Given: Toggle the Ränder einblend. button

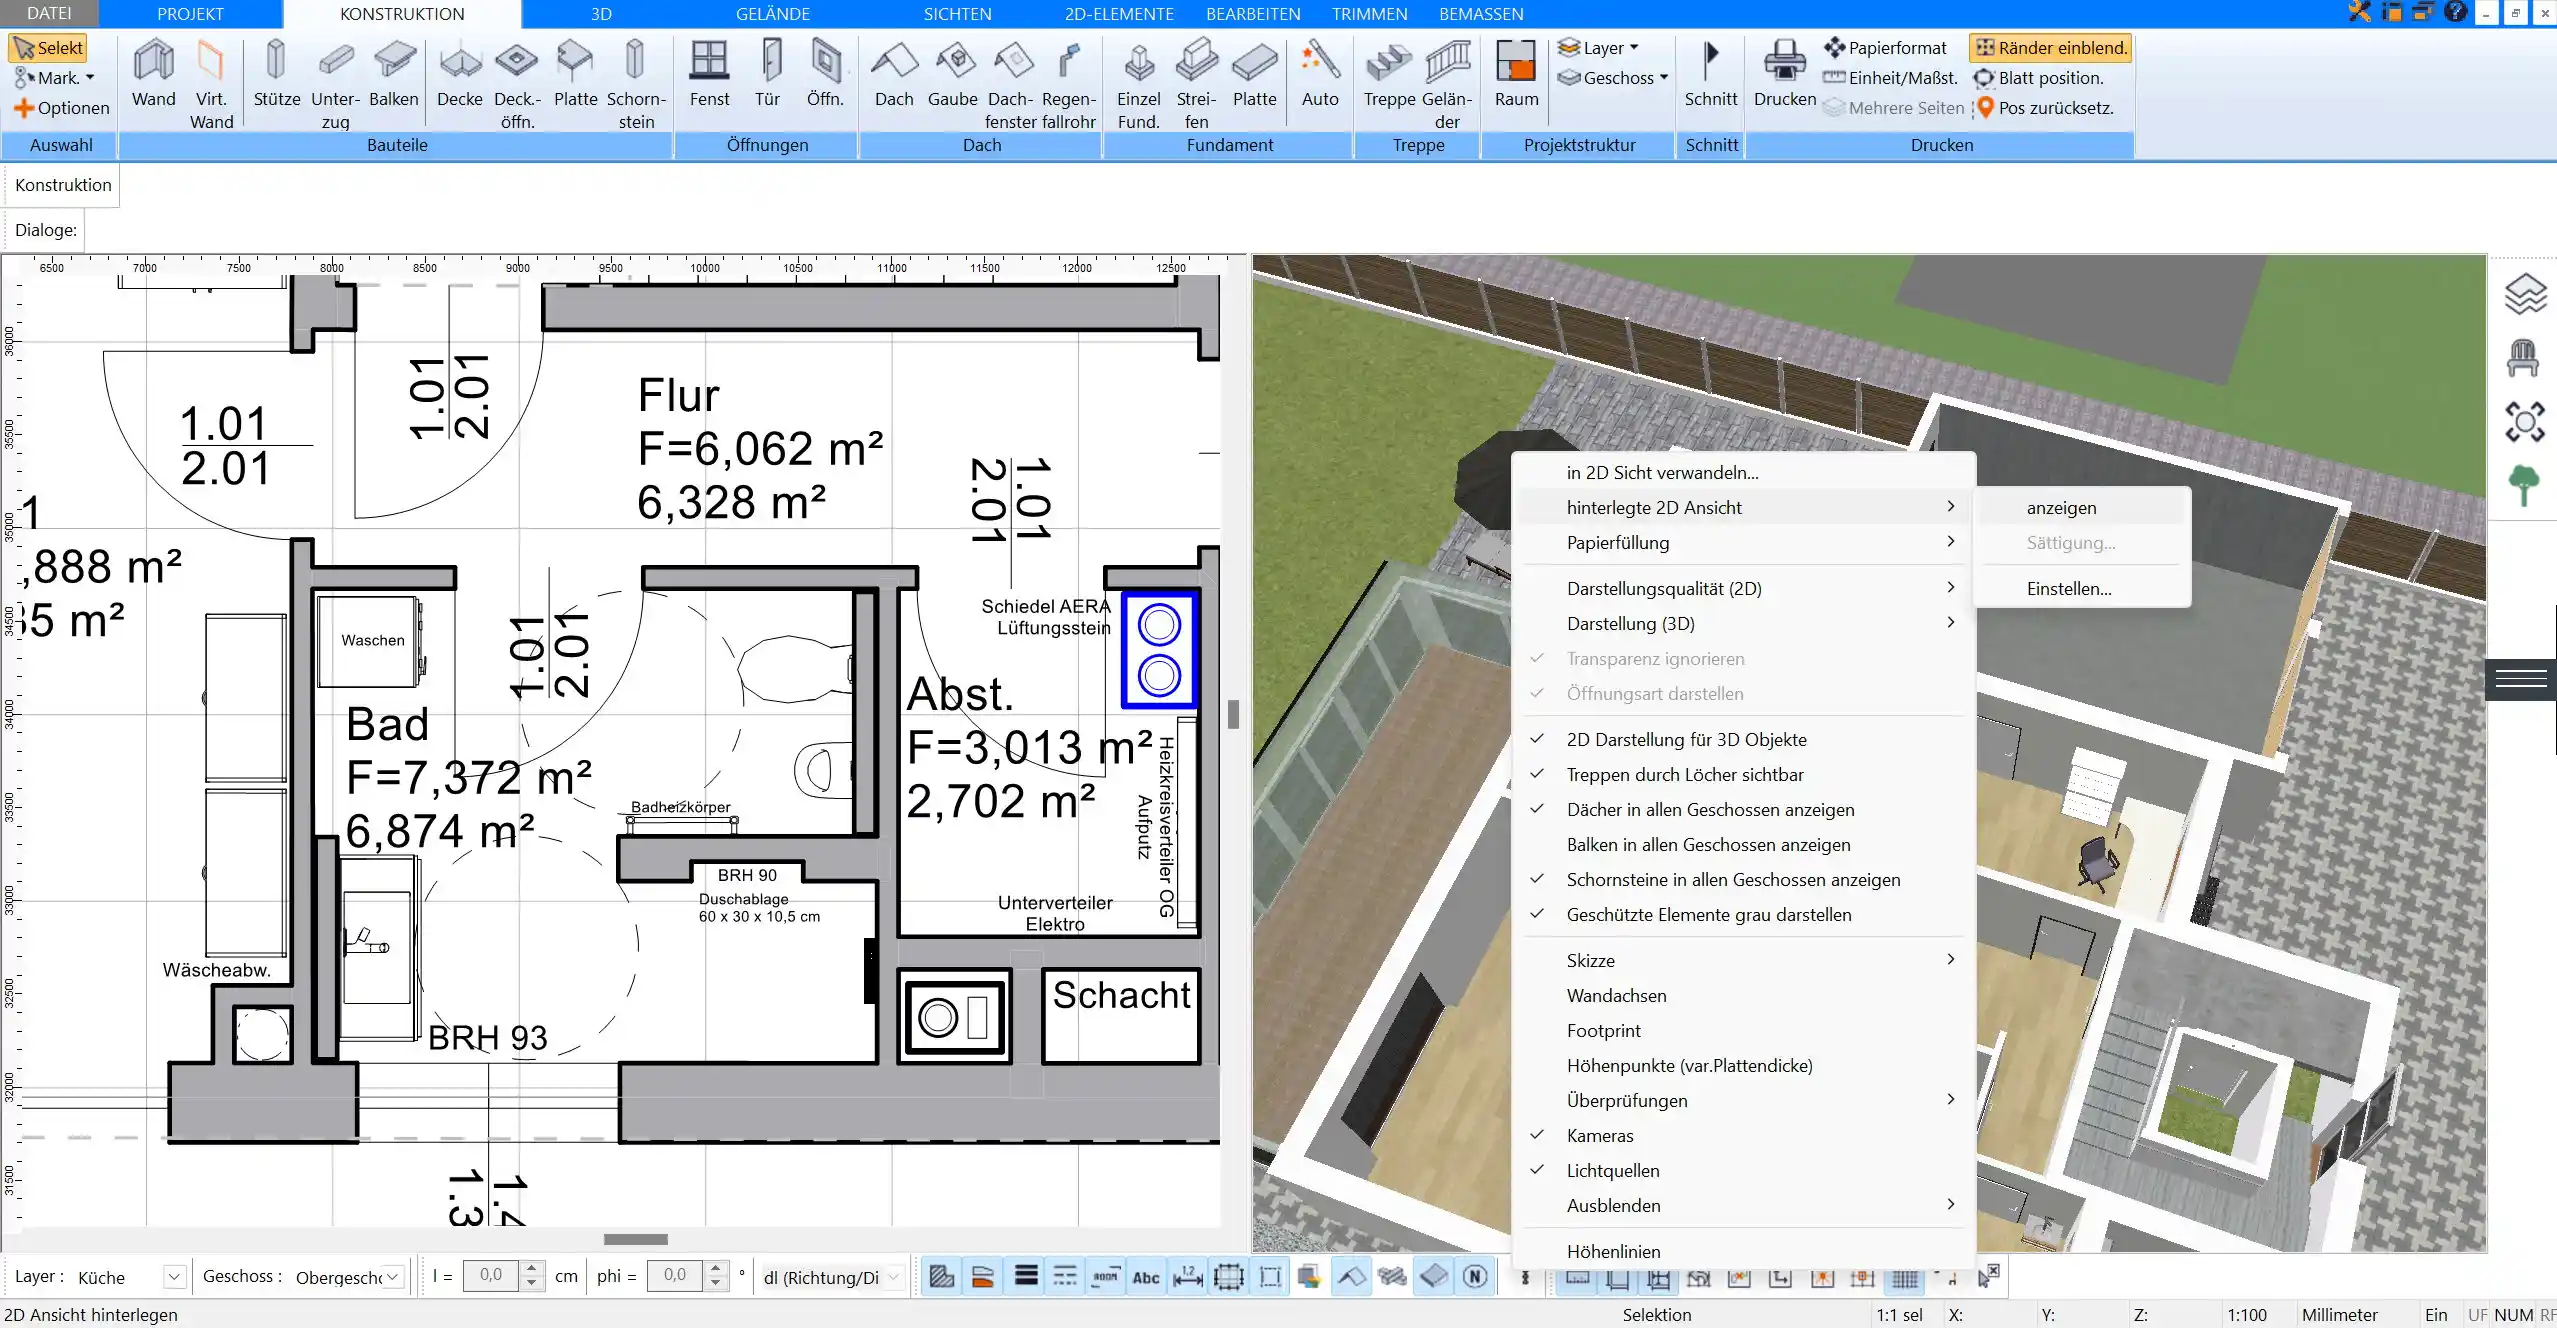Looking at the screenshot, I should coord(2051,48).
